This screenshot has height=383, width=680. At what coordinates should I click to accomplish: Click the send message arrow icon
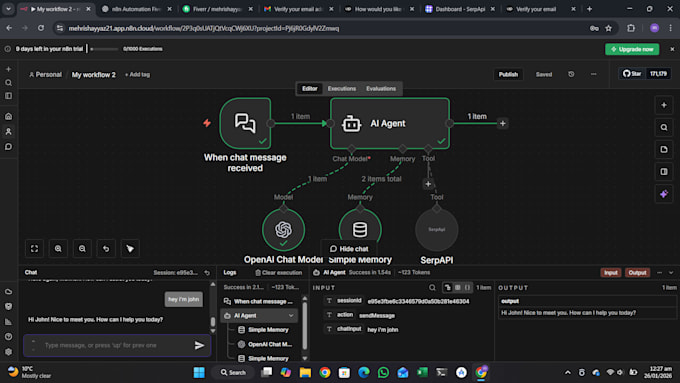(x=199, y=345)
